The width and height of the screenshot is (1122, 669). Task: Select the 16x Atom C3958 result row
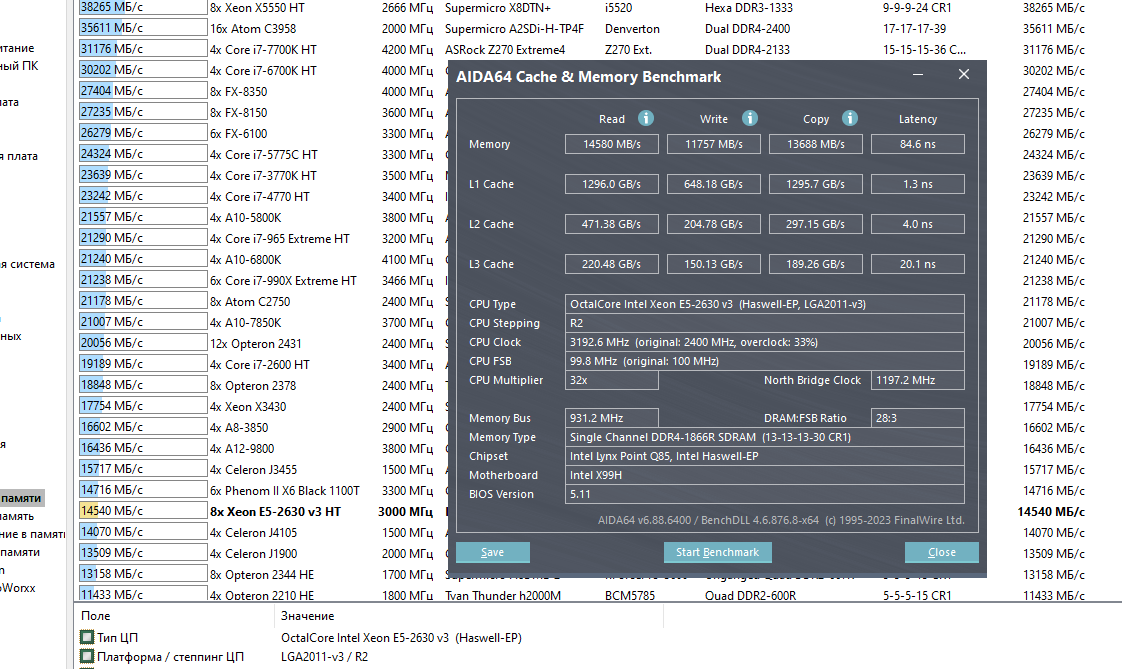pyautogui.click(x=253, y=29)
